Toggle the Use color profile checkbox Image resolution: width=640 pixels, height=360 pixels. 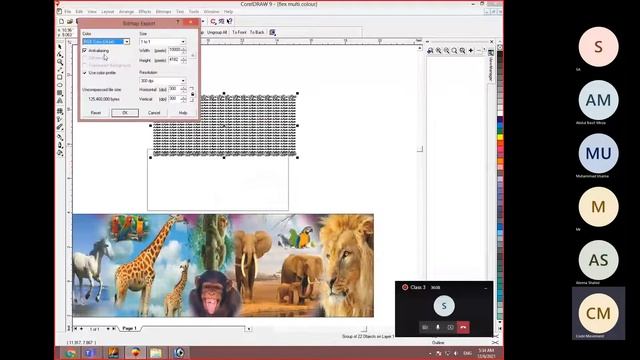[85, 73]
